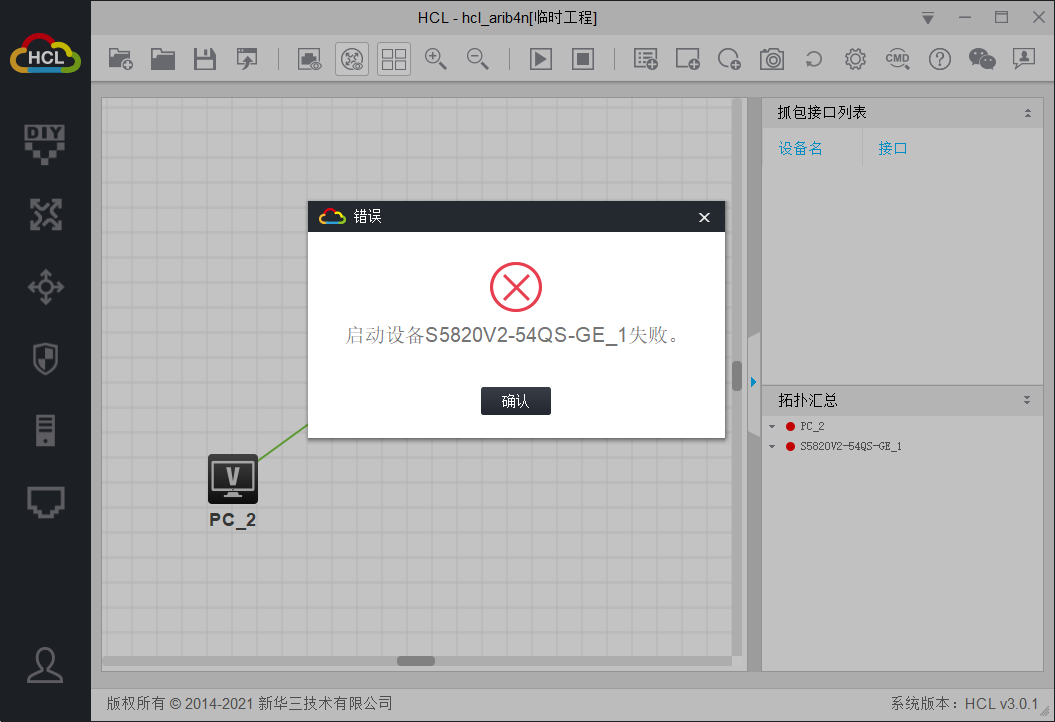Click the WeChat icon in toolbar
This screenshot has height=722, width=1055.
982,59
